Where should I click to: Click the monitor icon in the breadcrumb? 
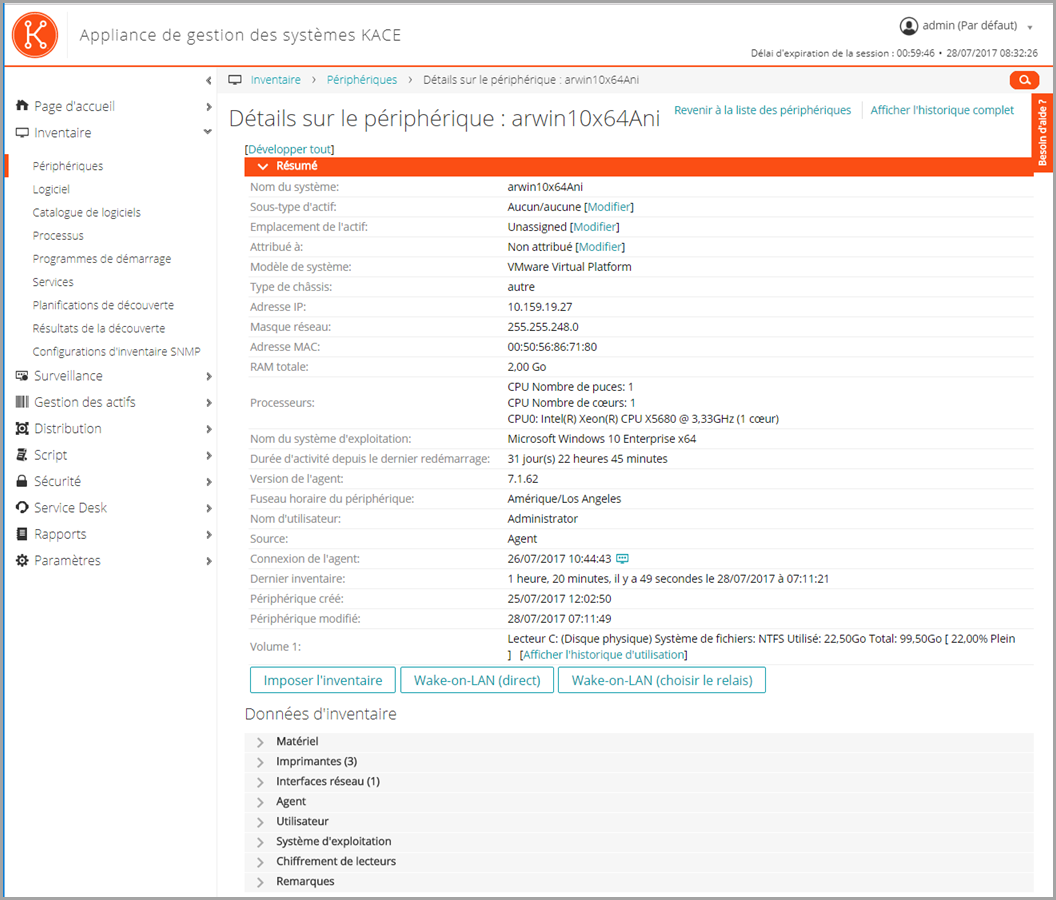click(x=234, y=79)
